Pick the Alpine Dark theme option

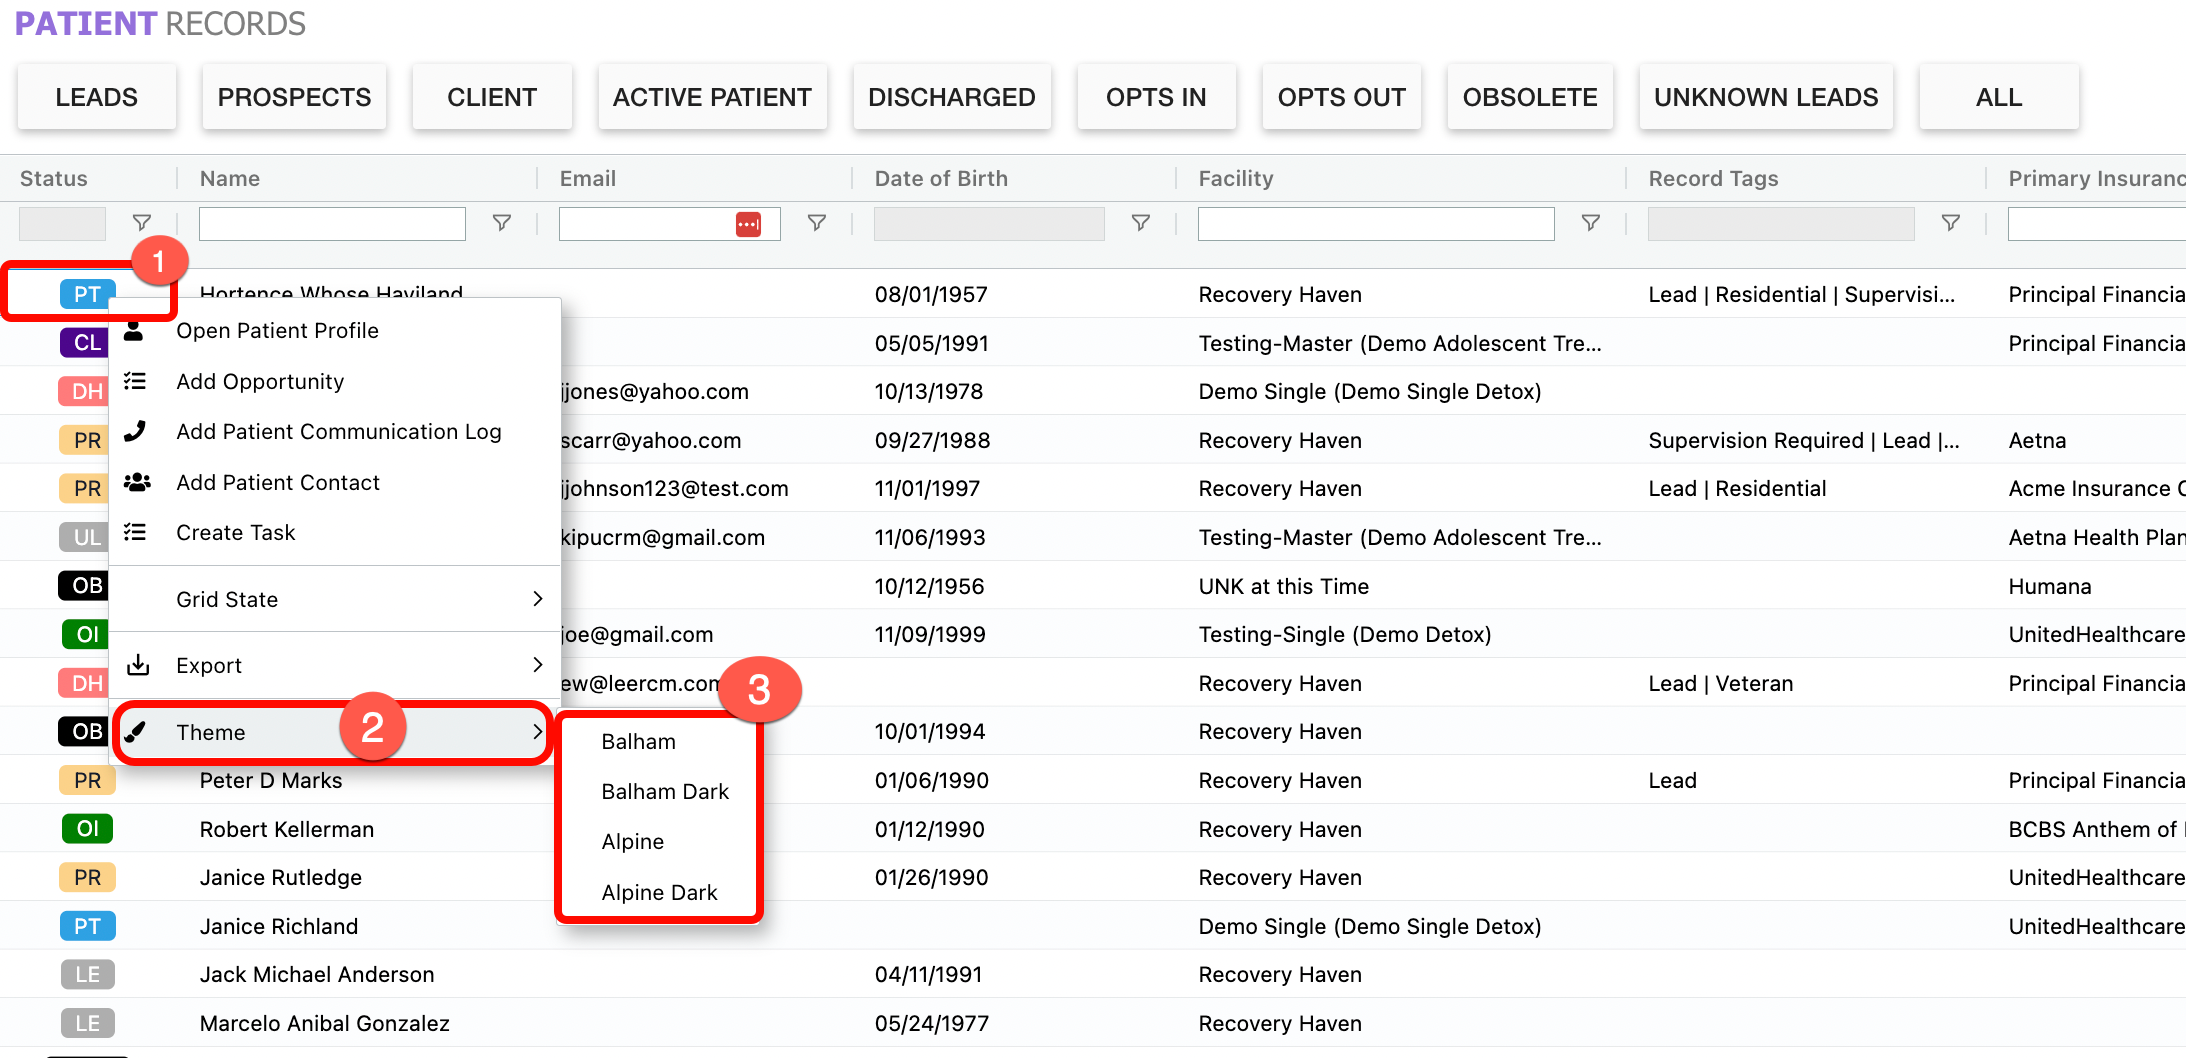pyautogui.click(x=659, y=893)
